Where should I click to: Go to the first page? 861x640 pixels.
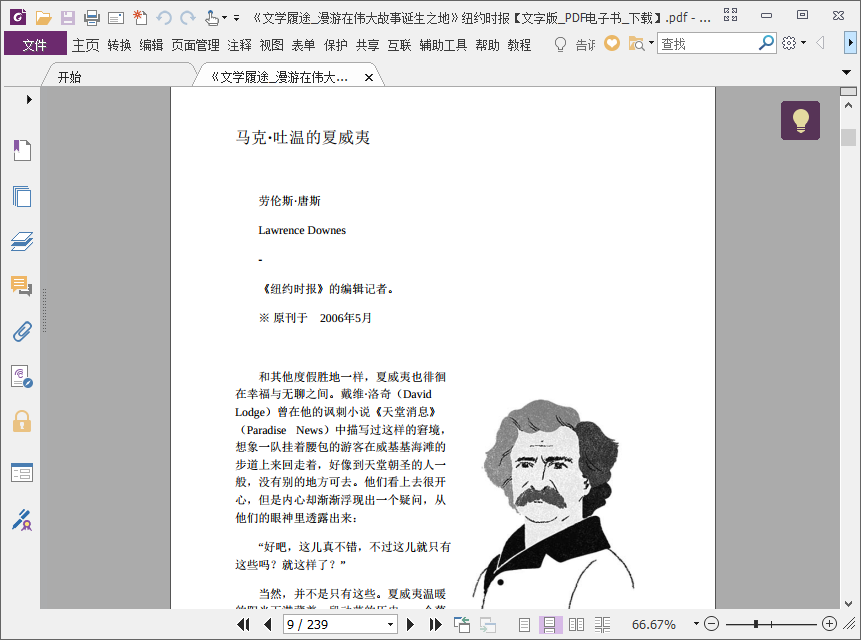(x=243, y=624)
